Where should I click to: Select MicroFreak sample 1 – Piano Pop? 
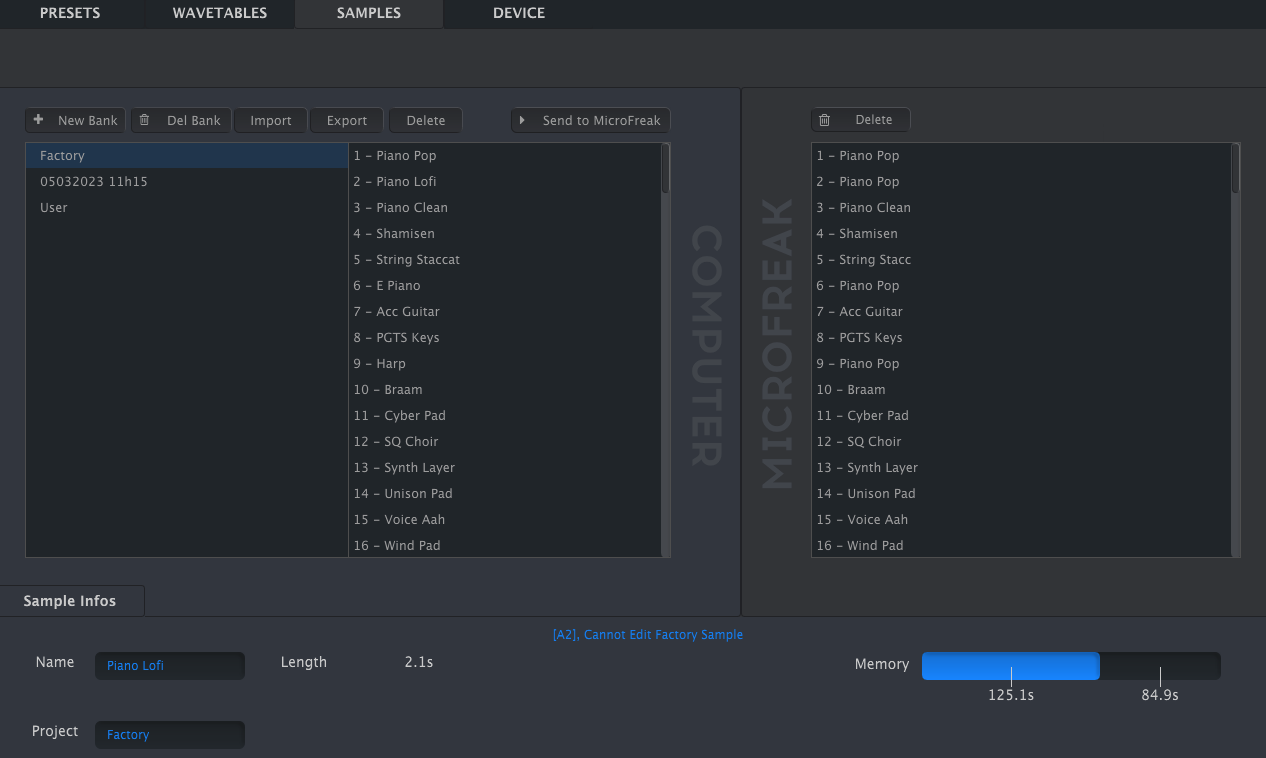[x=1021, y=155]
